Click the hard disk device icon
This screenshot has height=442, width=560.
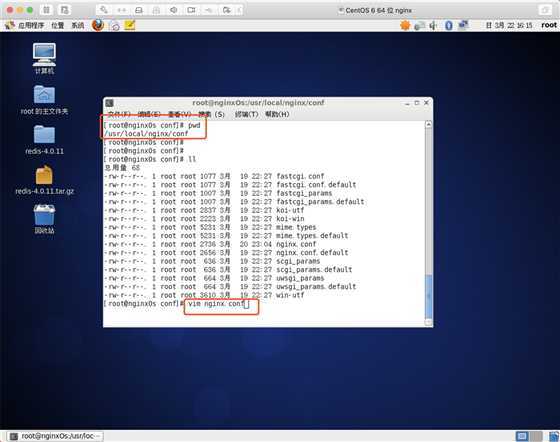(139, 10)
